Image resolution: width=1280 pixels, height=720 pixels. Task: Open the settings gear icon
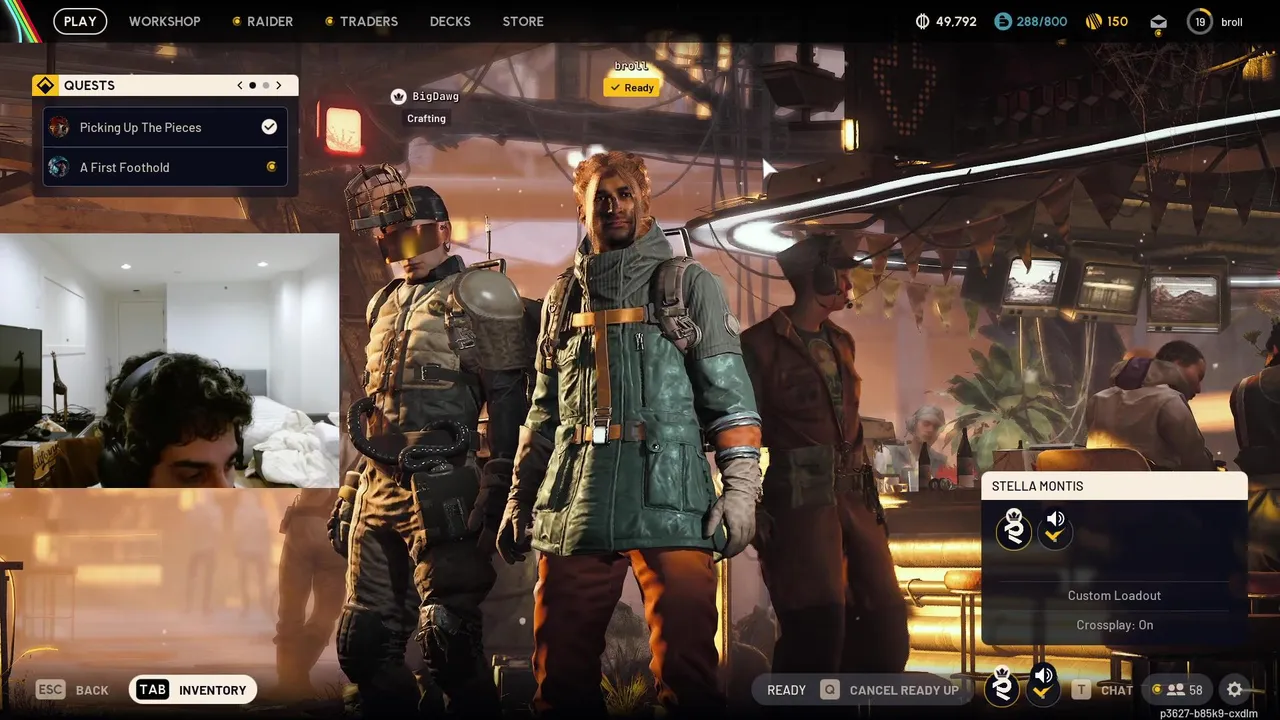1235,690
